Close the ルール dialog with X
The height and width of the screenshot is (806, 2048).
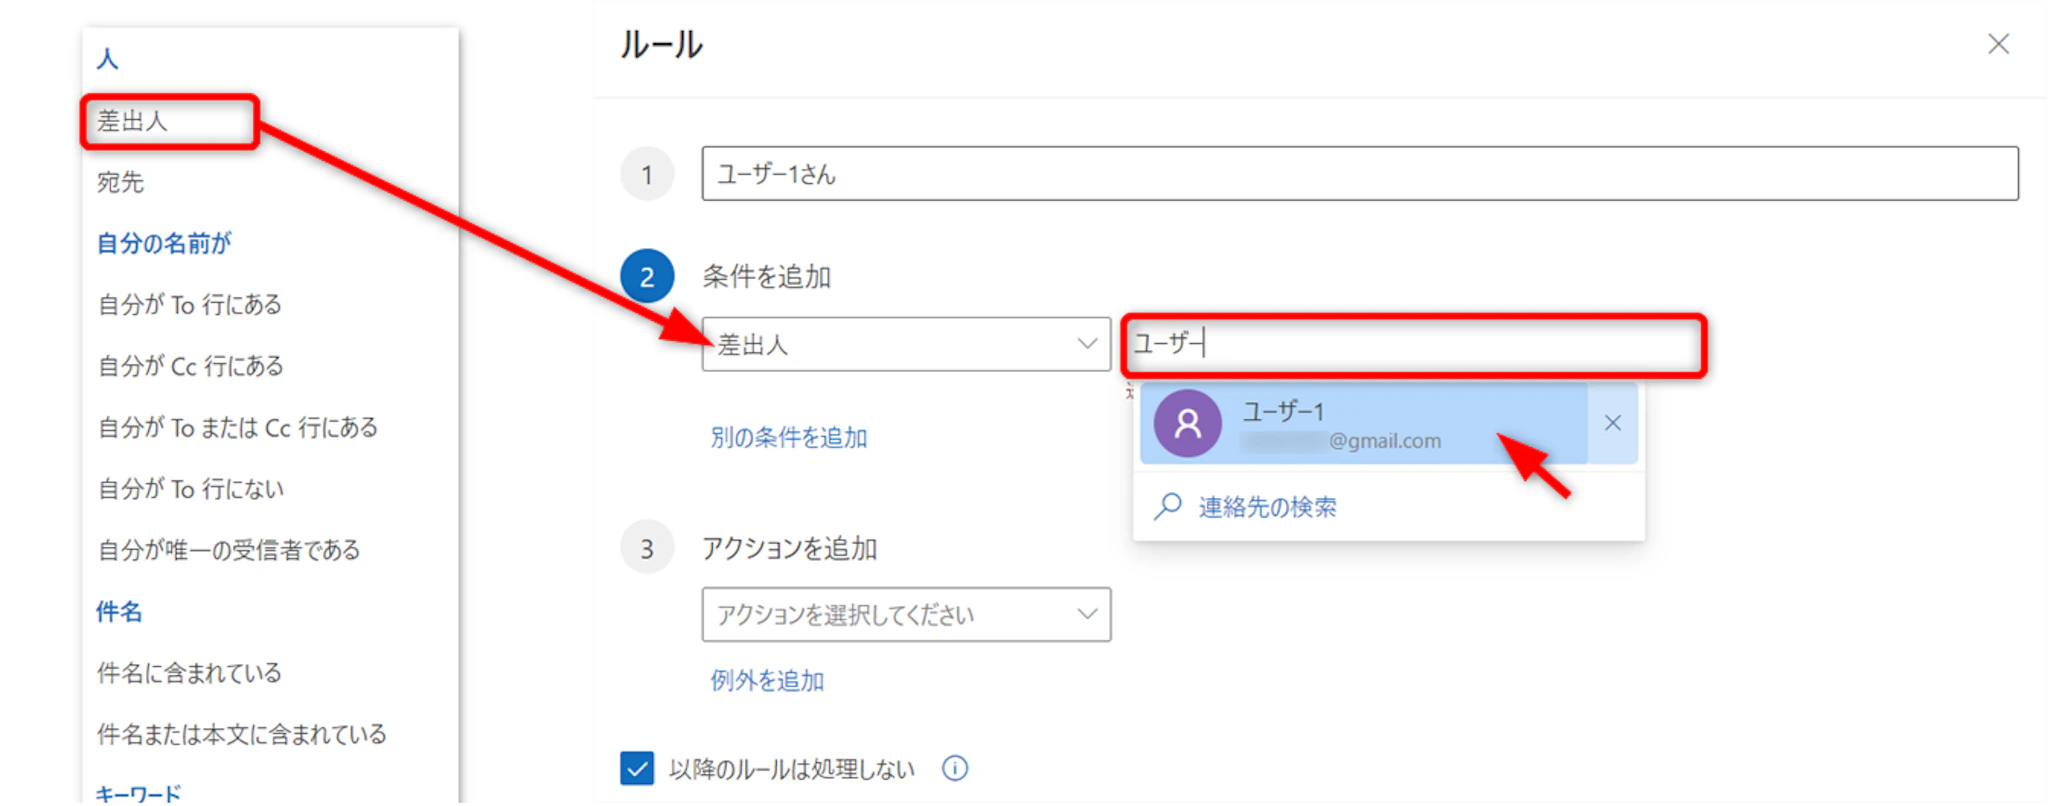[1998, 44]
